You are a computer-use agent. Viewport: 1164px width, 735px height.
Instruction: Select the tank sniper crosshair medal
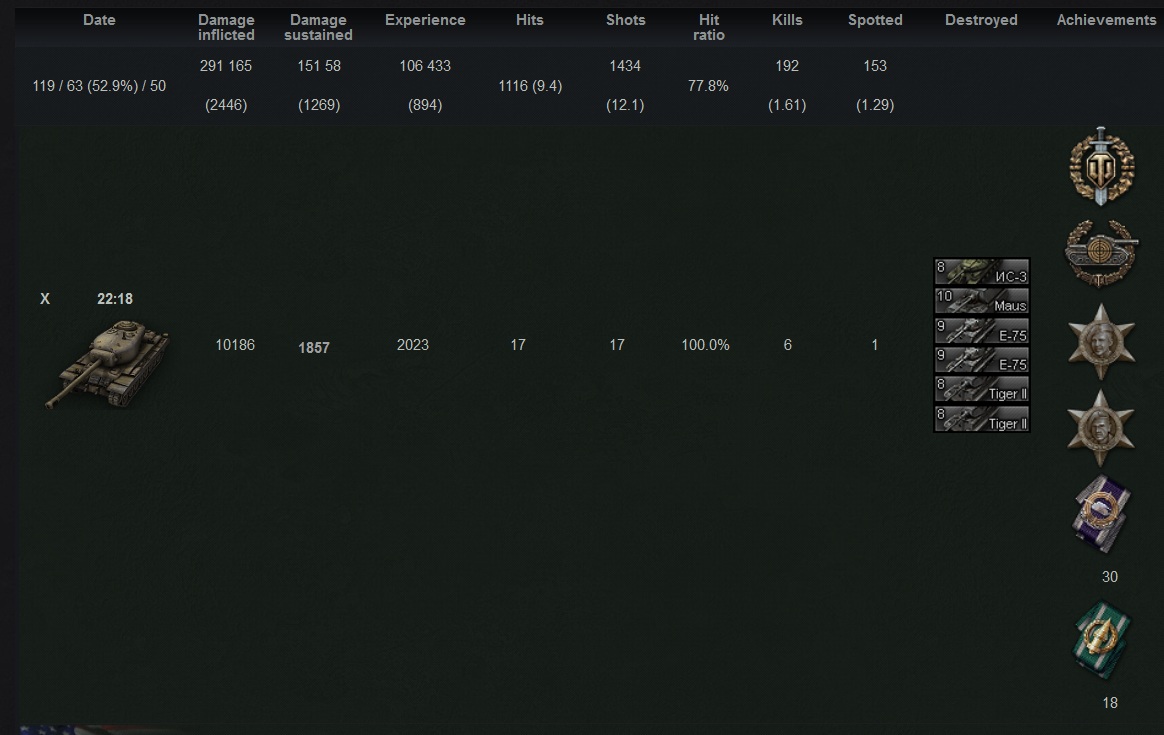pos(1101,252)
